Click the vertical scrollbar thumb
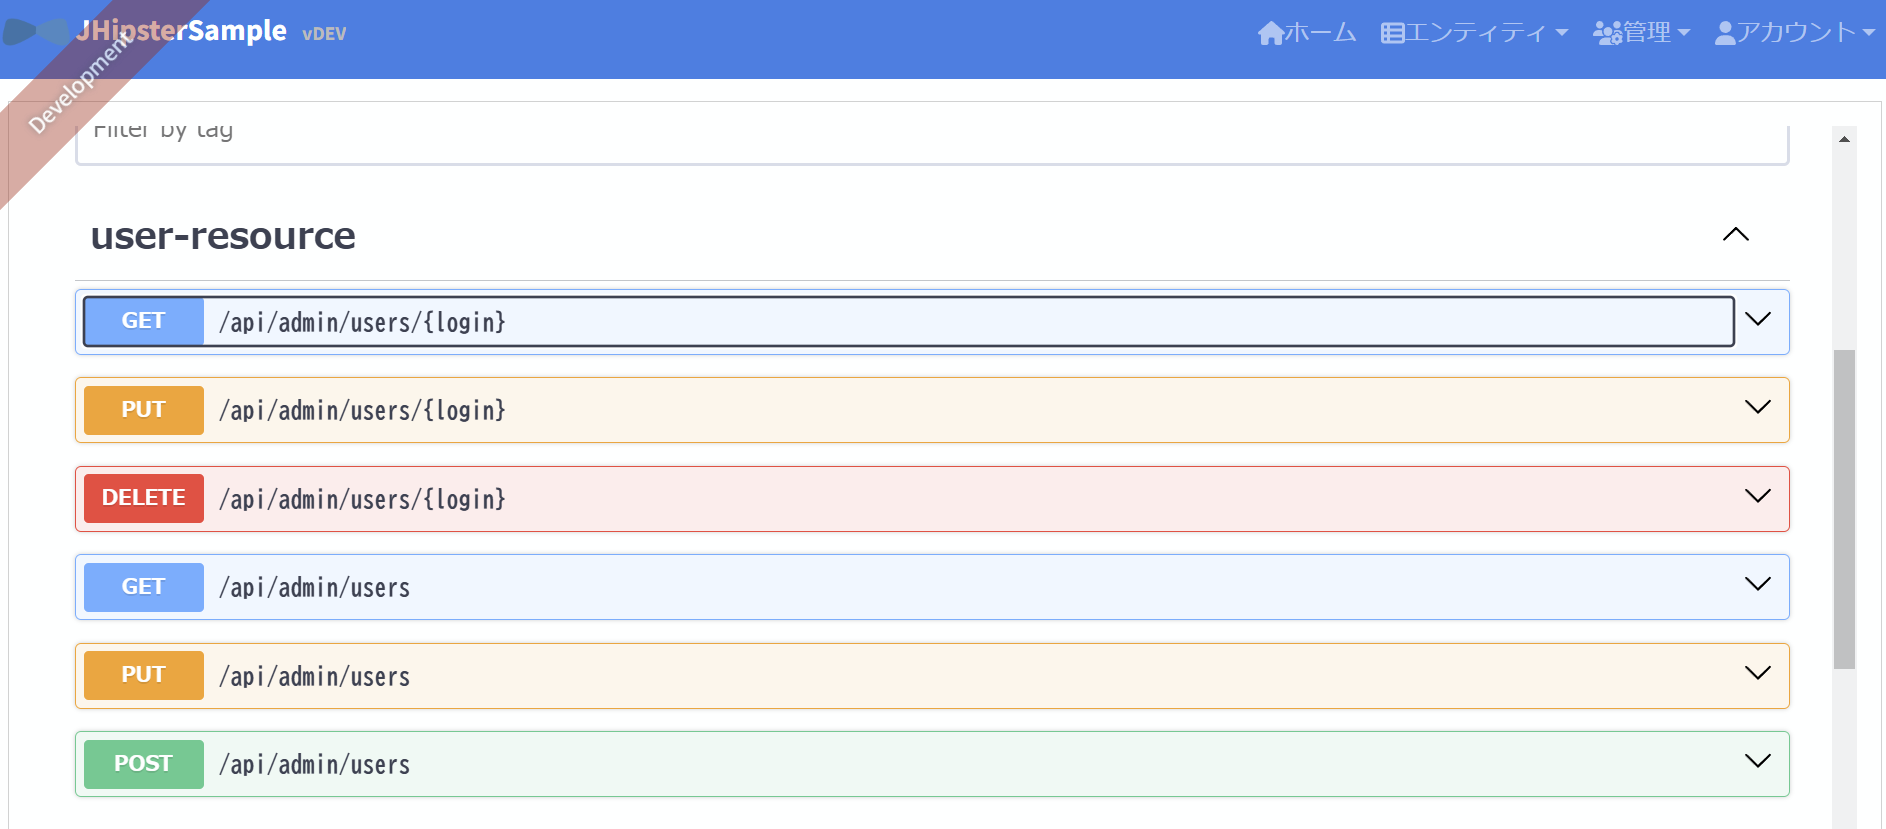 (x=1844, y=509)
